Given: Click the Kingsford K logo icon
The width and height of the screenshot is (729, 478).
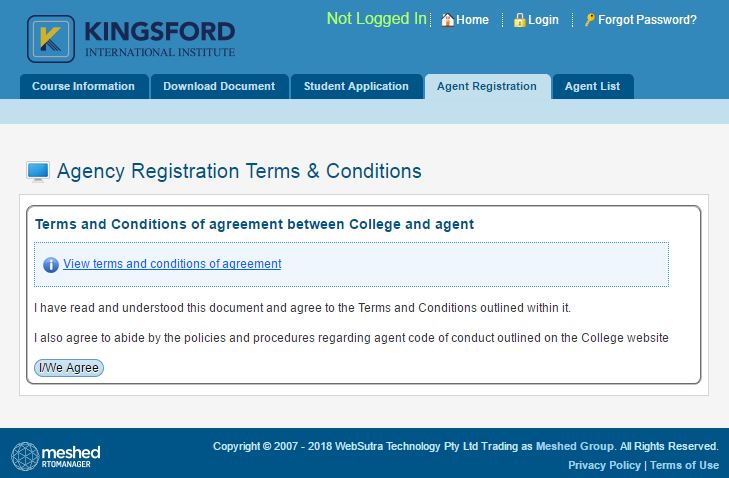Looking at the screenshot, I should click(51, 39).
